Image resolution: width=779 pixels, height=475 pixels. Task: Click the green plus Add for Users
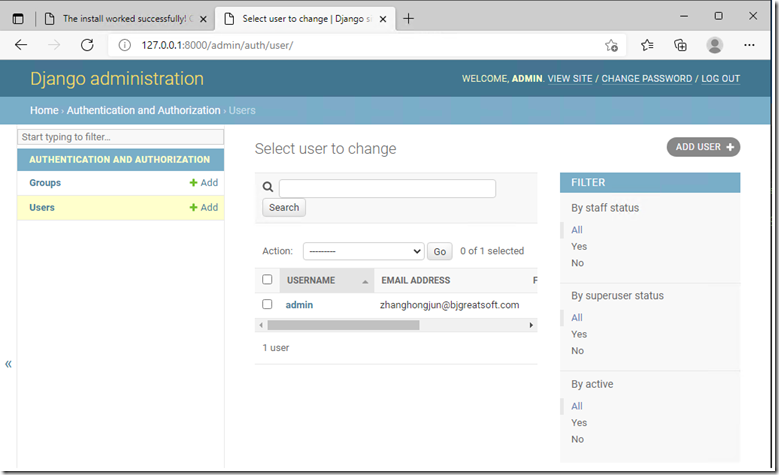204,207
